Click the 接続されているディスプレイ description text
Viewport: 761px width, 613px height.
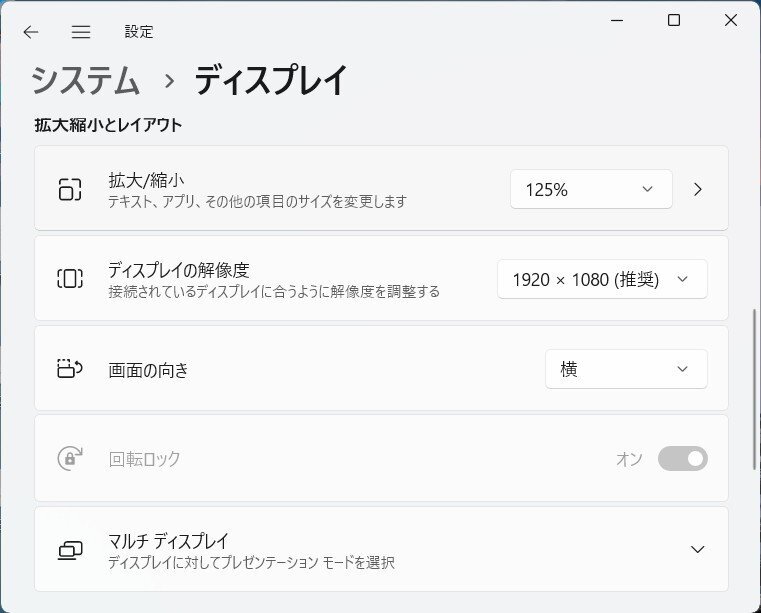(274, 292)
